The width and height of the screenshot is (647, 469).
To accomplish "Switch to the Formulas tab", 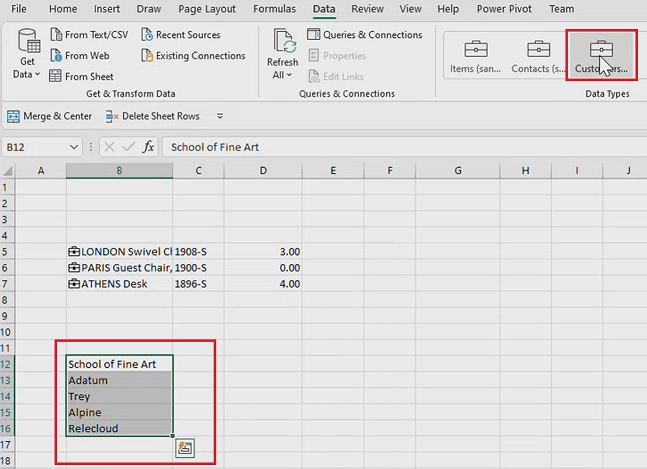I will 274,9.
